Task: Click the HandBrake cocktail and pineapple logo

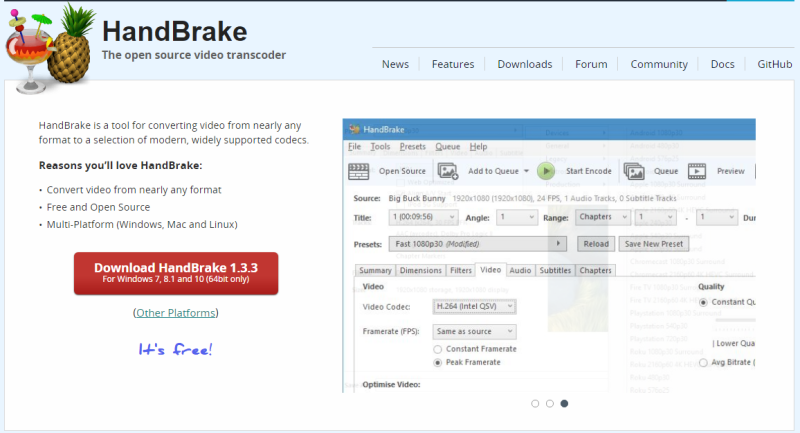Action: [50, 48]
